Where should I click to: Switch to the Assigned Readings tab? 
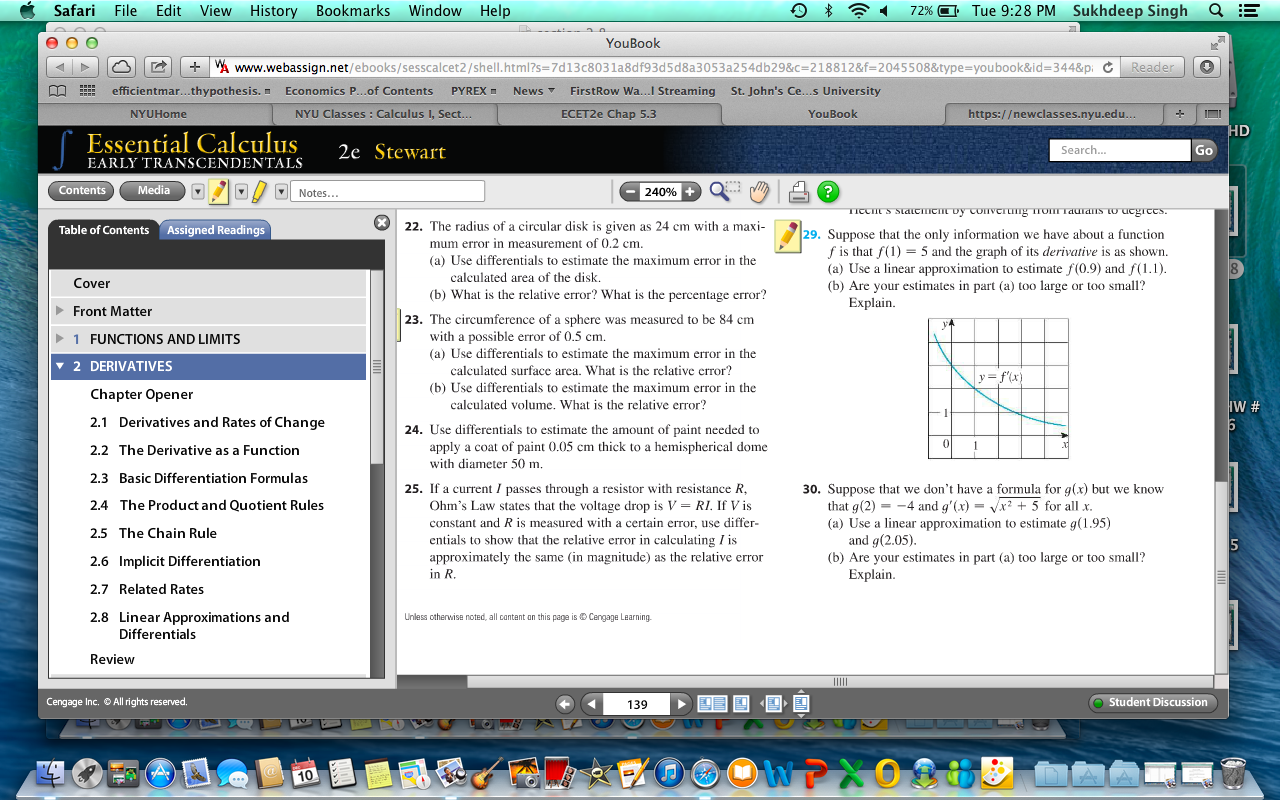[x=215, y=230]
